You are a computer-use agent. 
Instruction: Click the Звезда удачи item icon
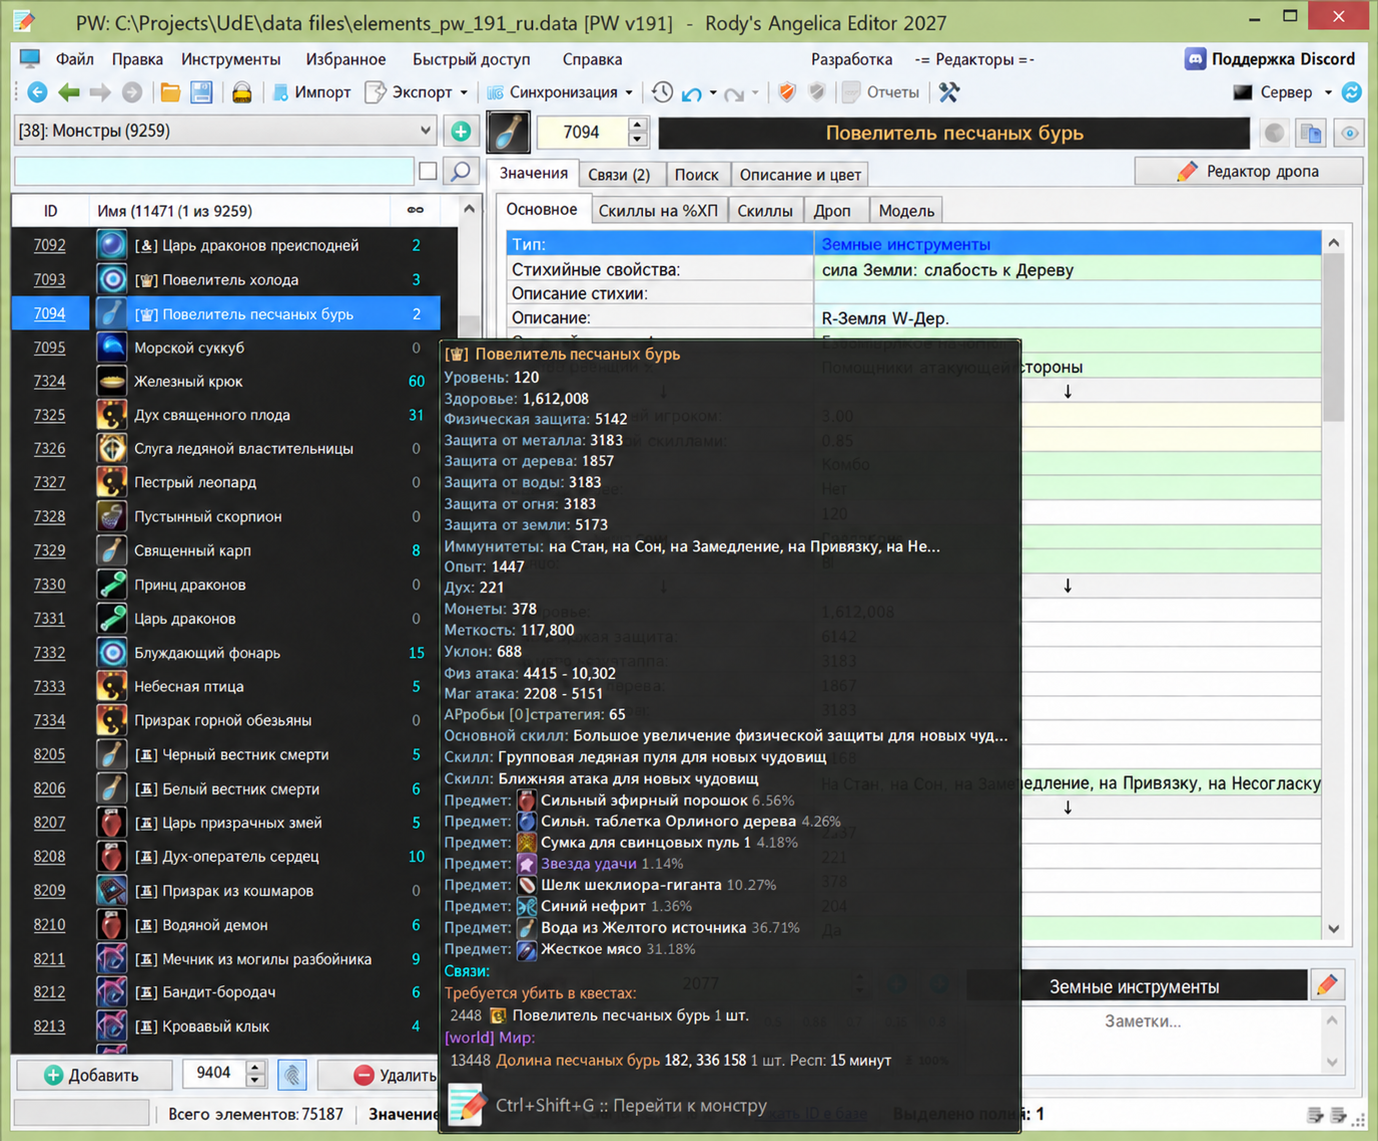526,864
